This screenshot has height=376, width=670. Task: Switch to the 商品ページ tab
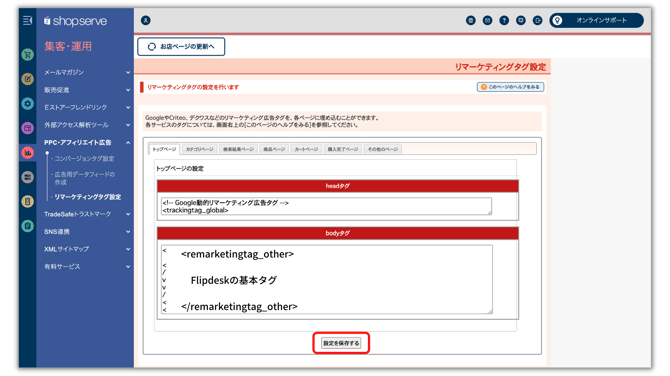(274, 149)
